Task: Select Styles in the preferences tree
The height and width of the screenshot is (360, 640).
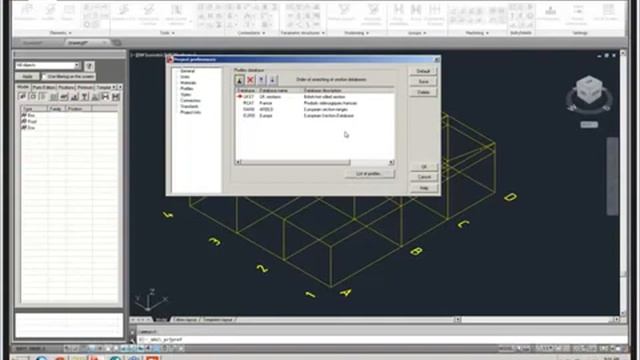Action: [185, 95]
